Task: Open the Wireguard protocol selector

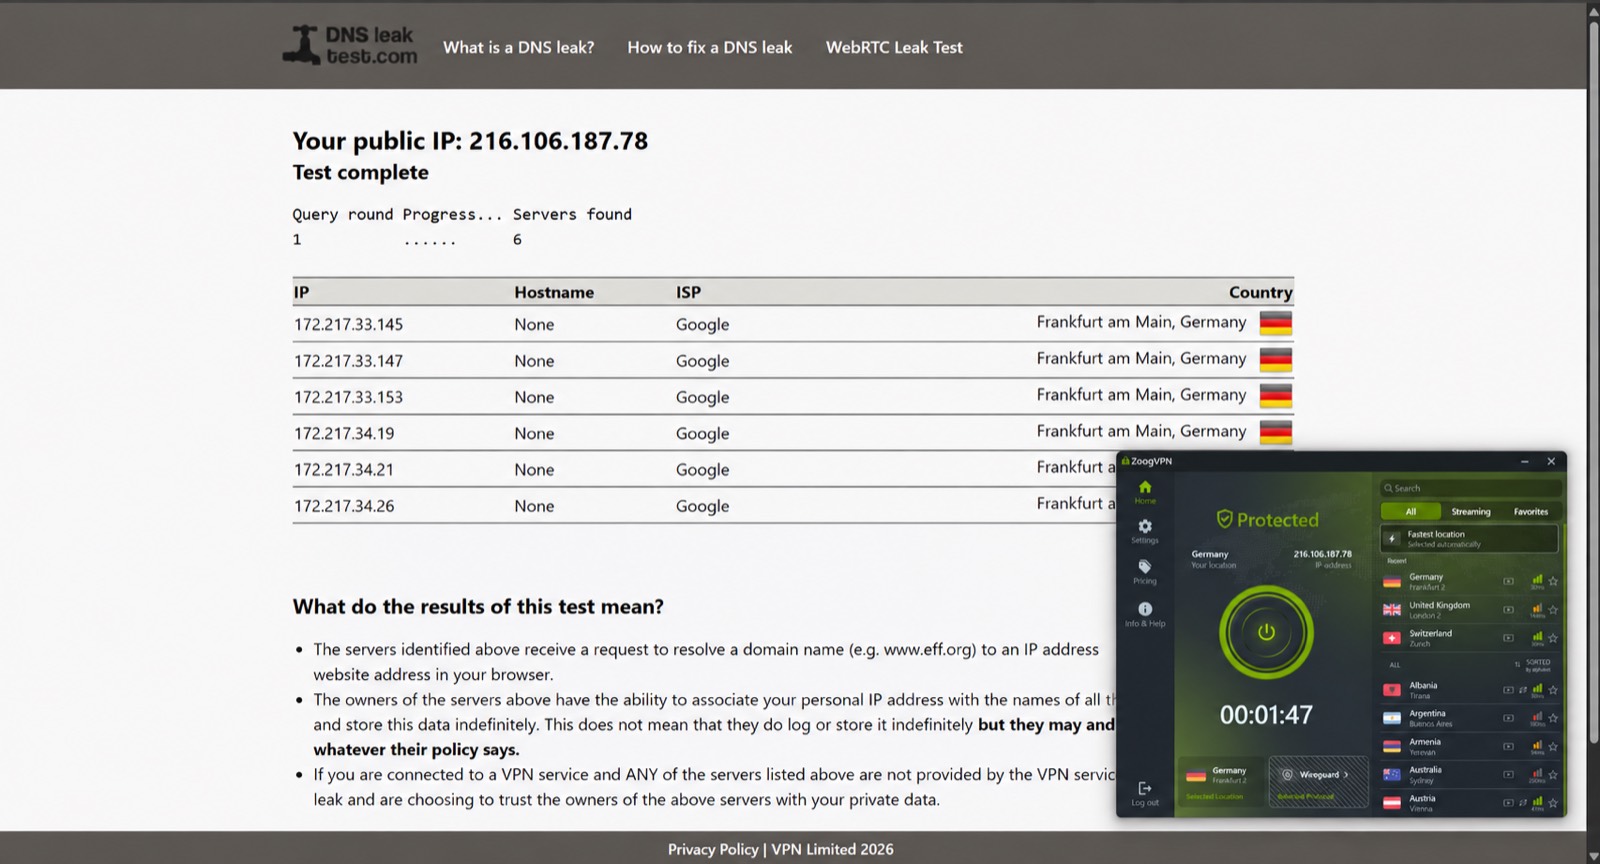Action: click(x=1318, y=781)
